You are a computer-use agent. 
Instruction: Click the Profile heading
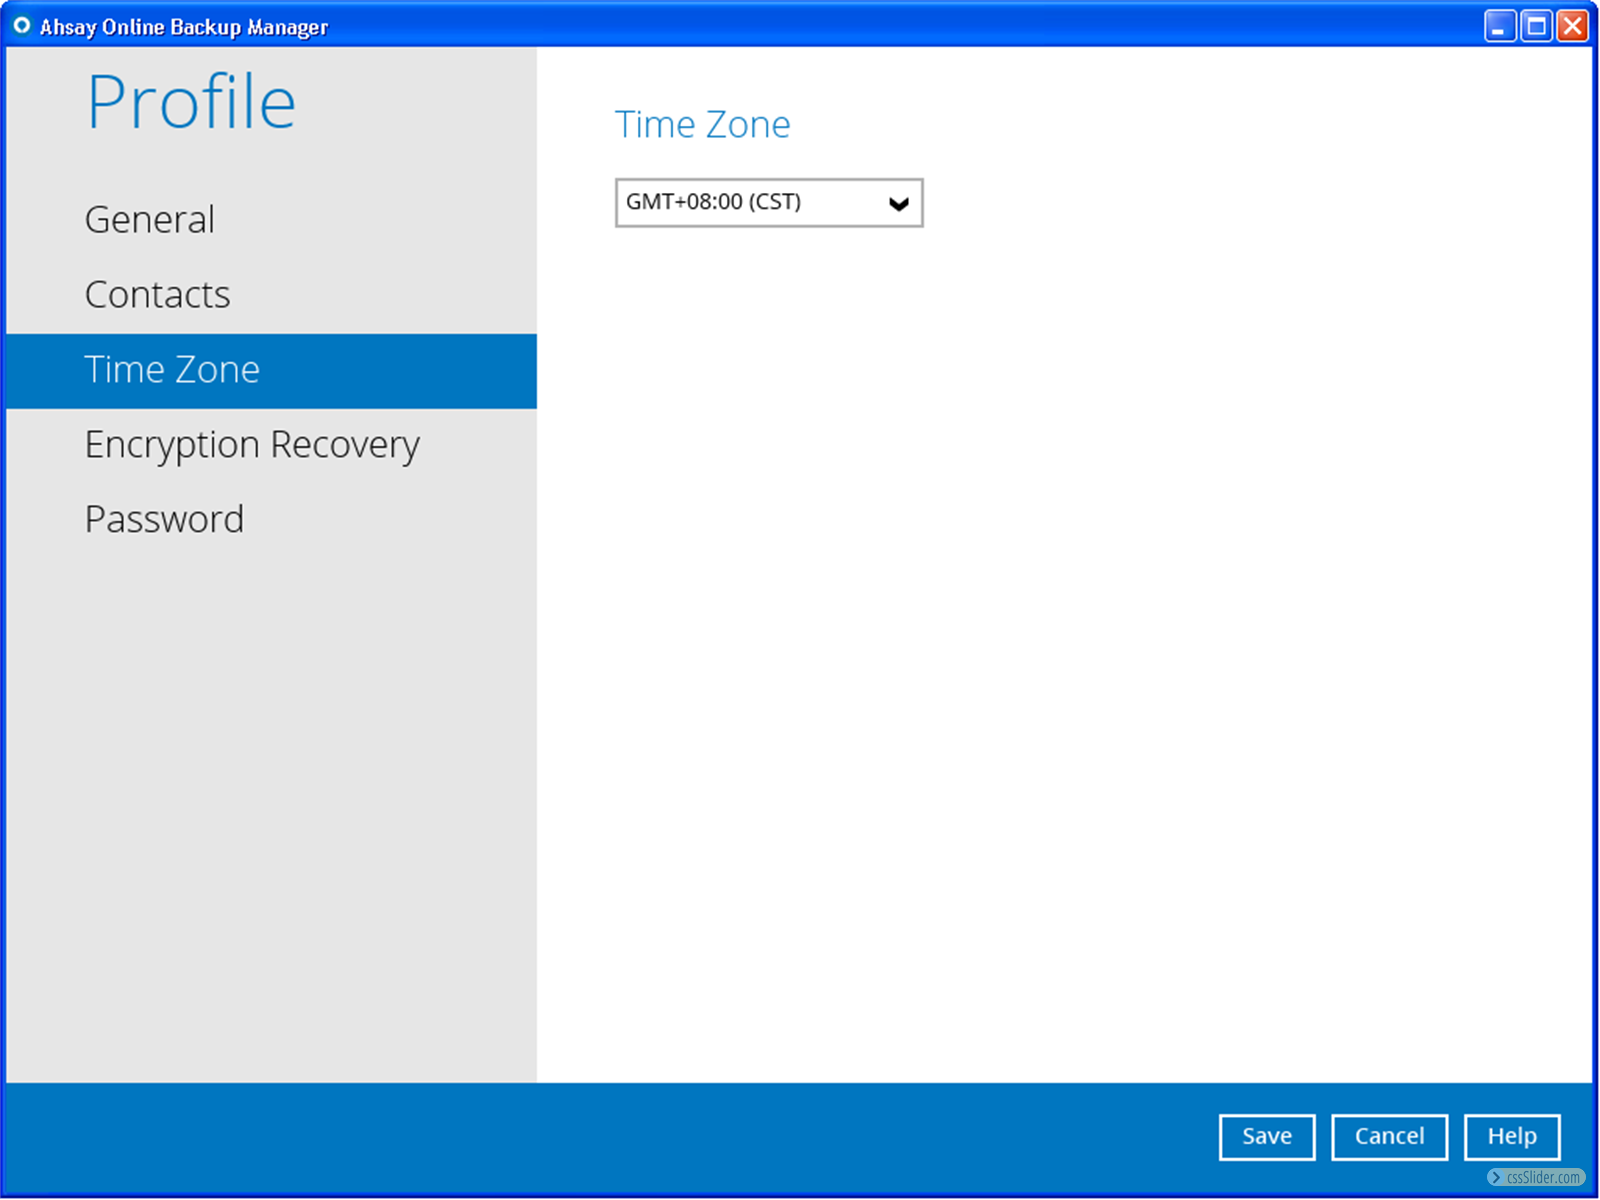coord(191,102)
